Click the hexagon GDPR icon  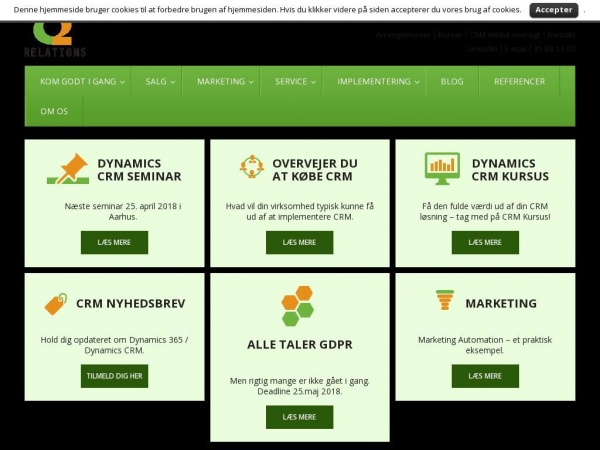tap(298, 306)
